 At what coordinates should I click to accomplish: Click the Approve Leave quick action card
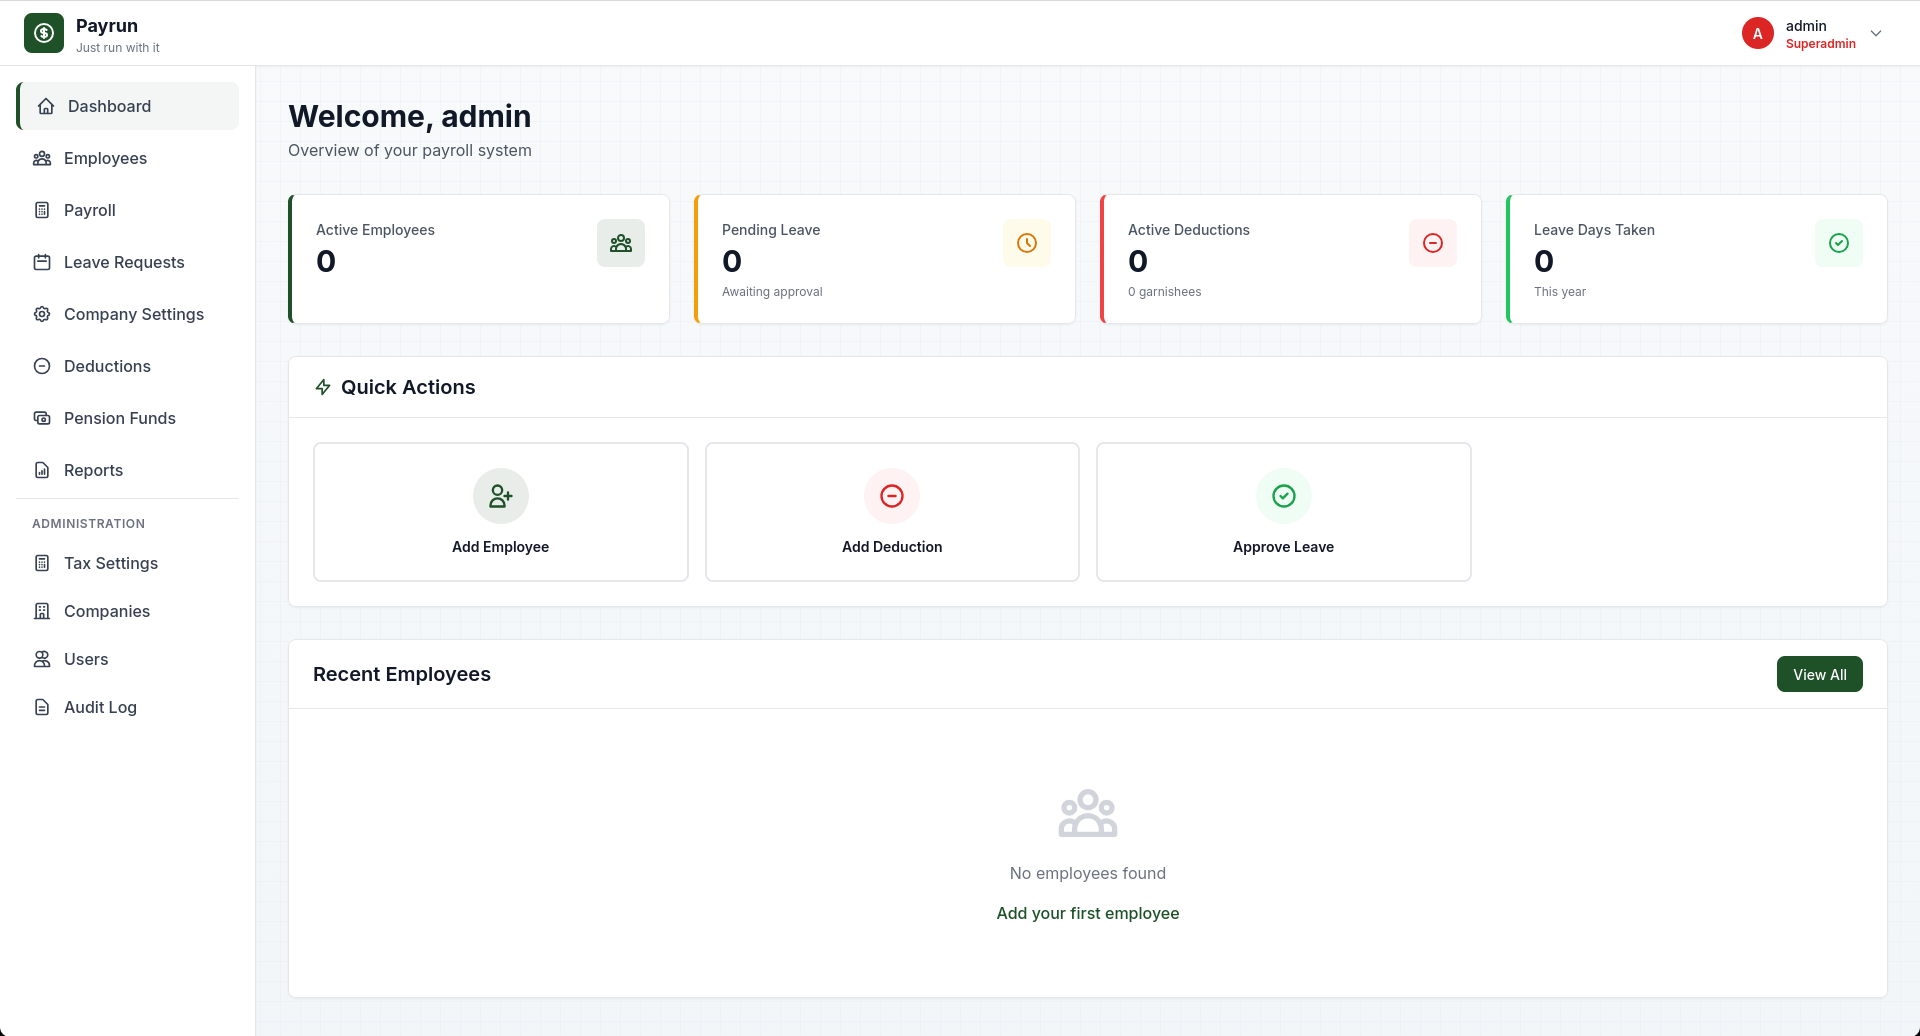tap(1283, 511)
